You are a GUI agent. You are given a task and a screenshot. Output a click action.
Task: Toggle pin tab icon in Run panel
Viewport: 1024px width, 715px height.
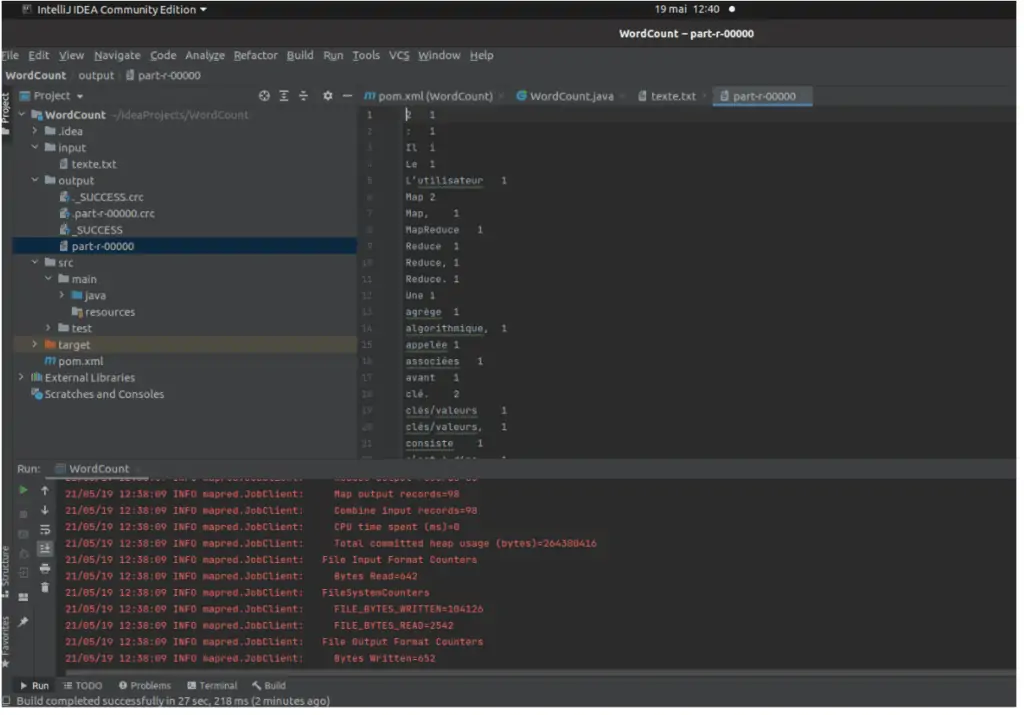point(23,622)
